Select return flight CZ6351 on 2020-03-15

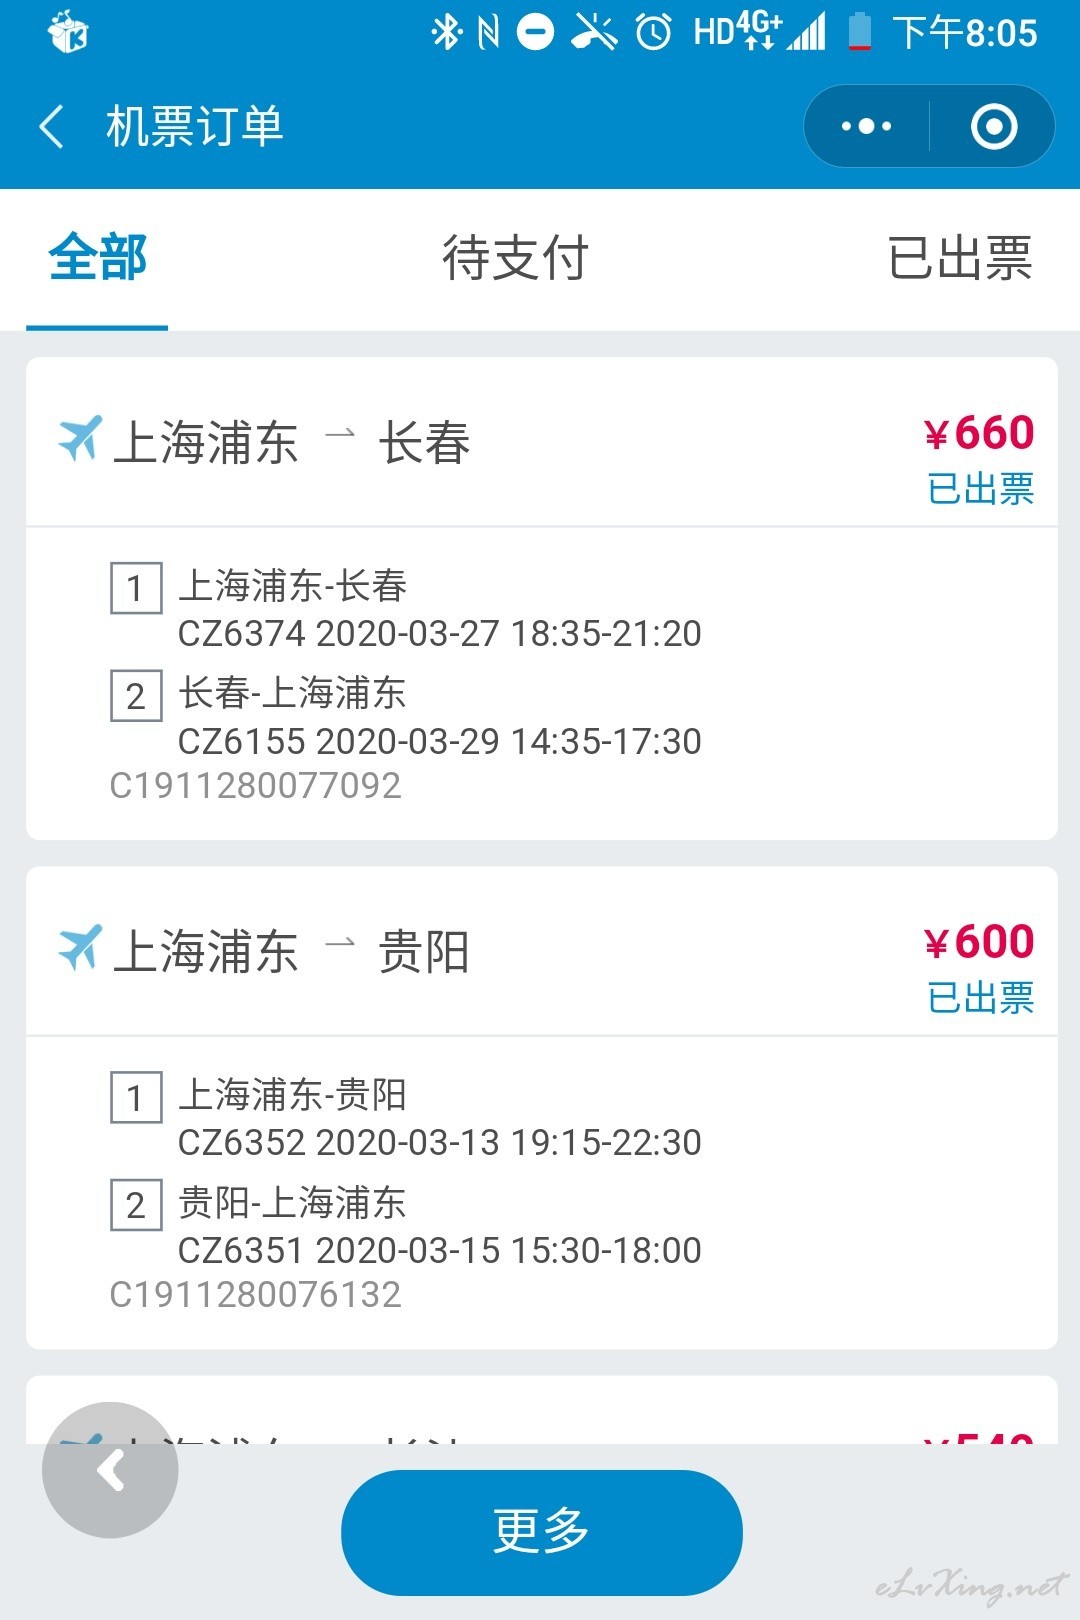pyautogui.click(x=439, y=1250)
